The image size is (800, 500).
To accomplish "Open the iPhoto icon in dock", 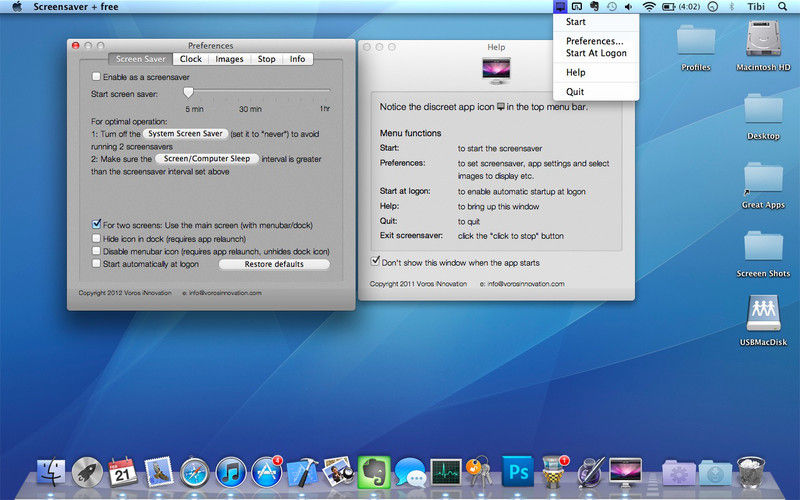I will 338,471.
